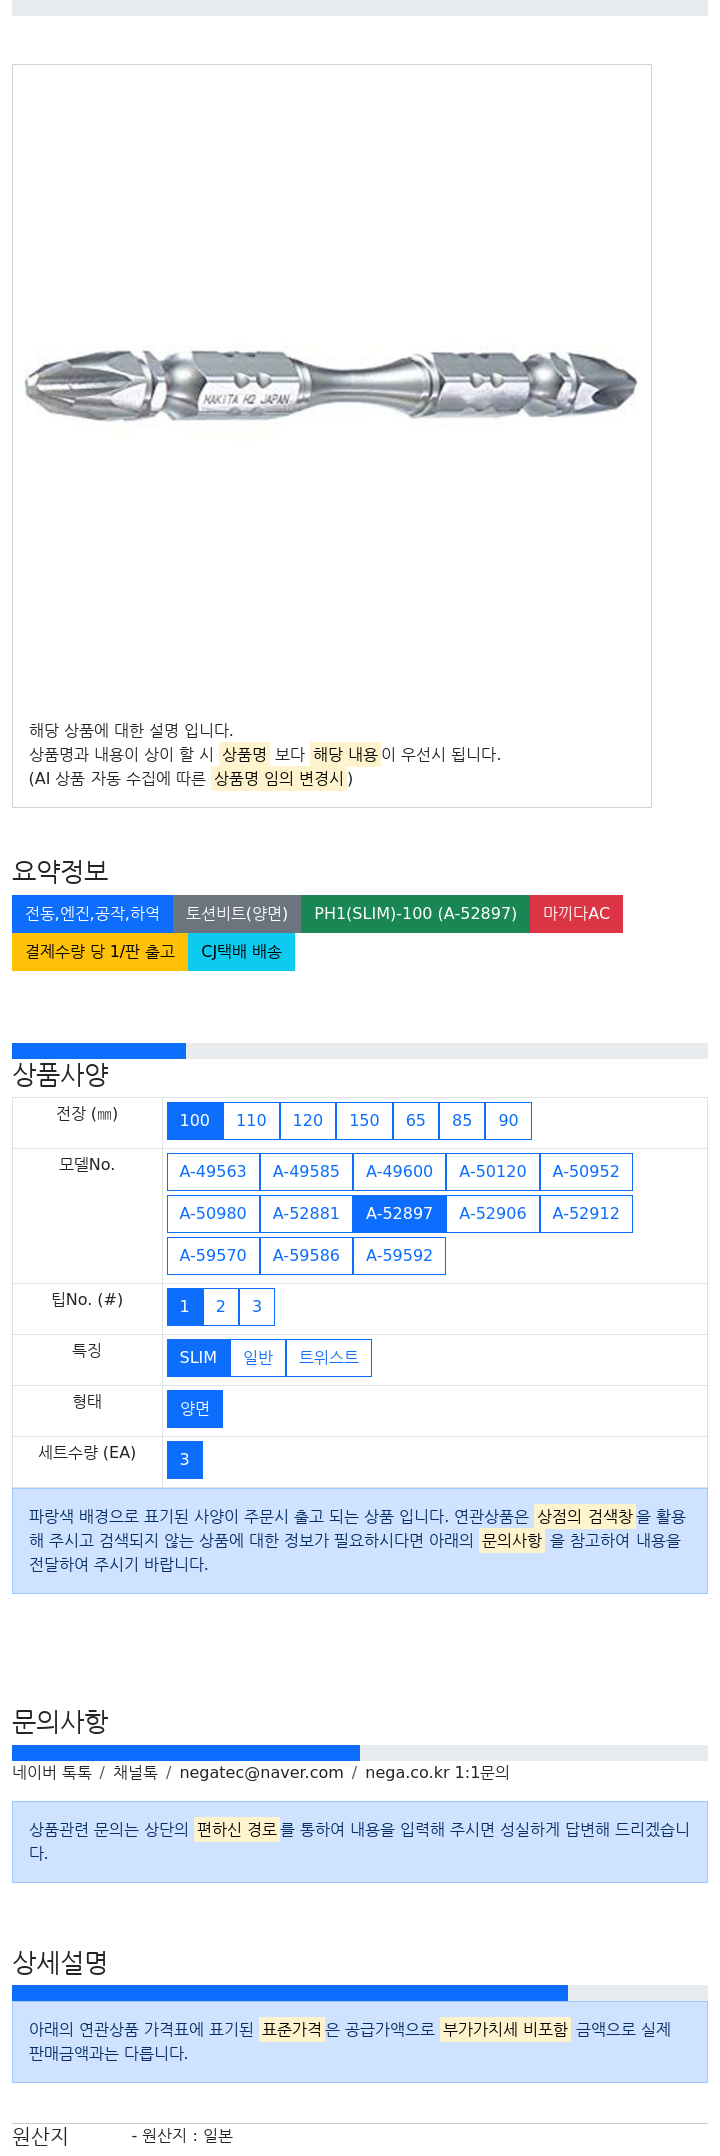Pick model A-50980

pyautogui.click(x=213, y=1213)
